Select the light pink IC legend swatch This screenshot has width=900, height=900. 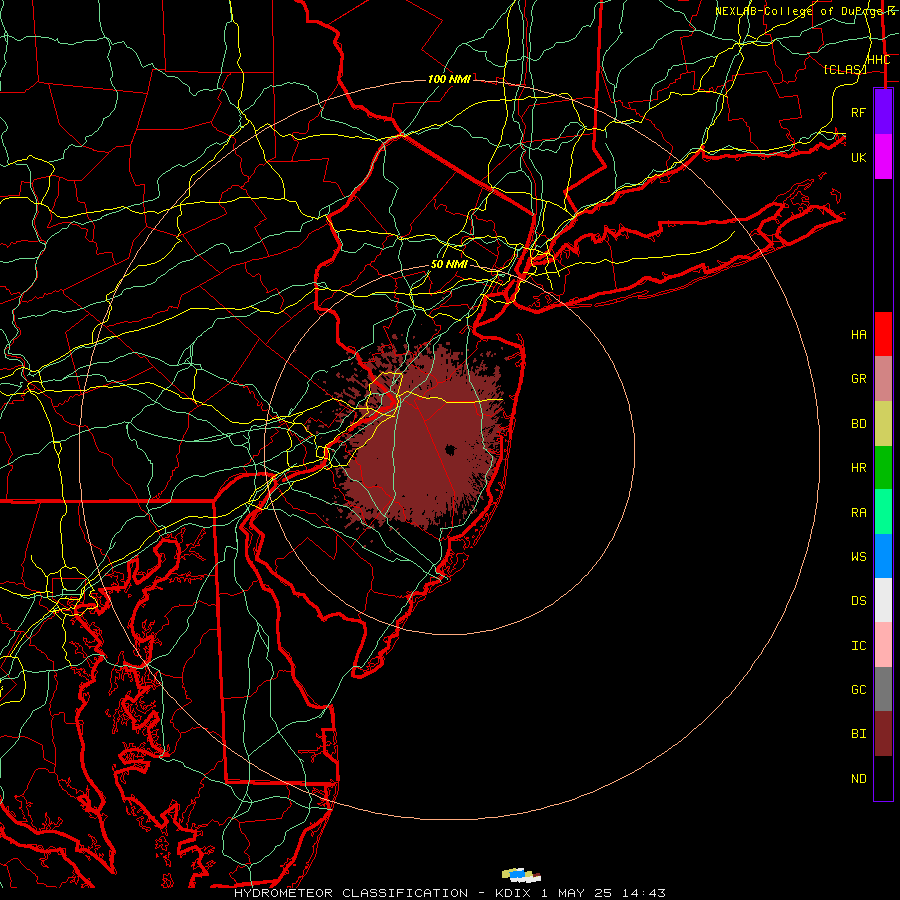(883, 645)
